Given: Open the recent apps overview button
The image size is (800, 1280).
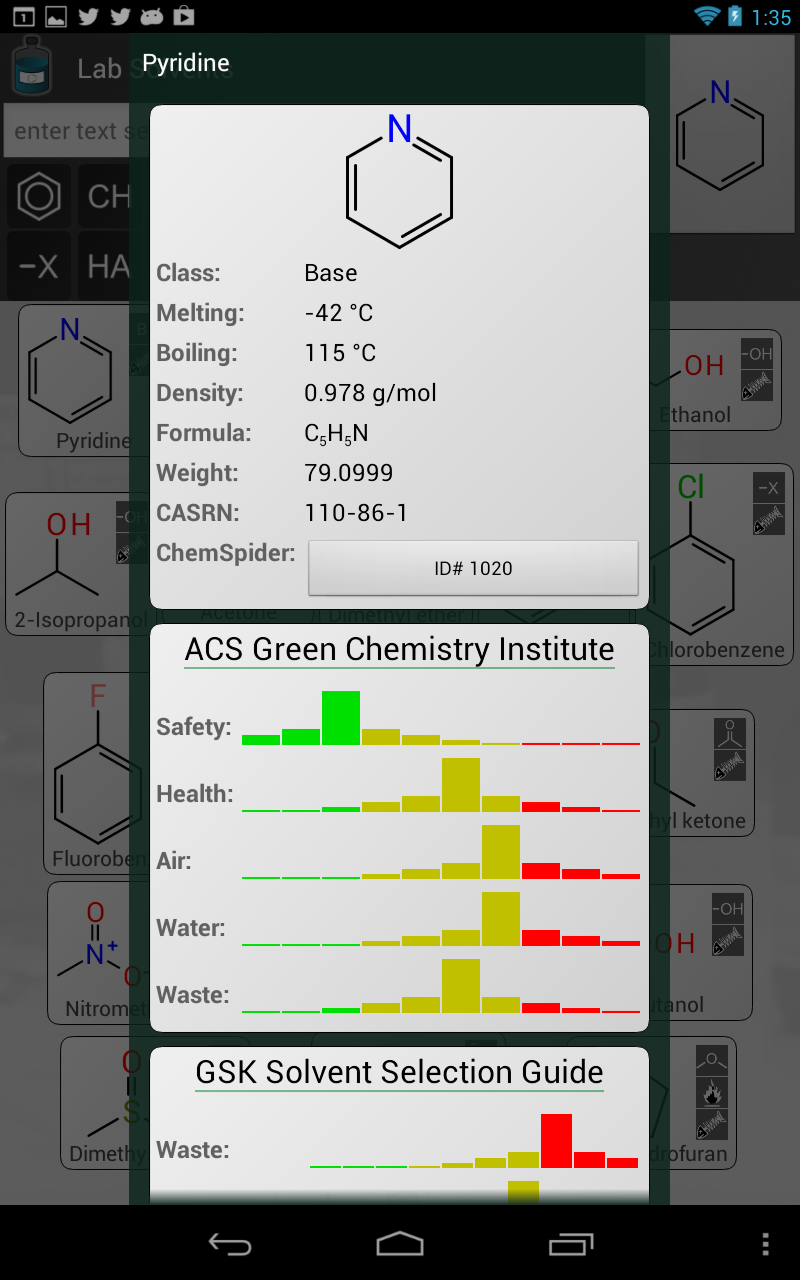Looking at the screenshot, I should click(571, 1243).
